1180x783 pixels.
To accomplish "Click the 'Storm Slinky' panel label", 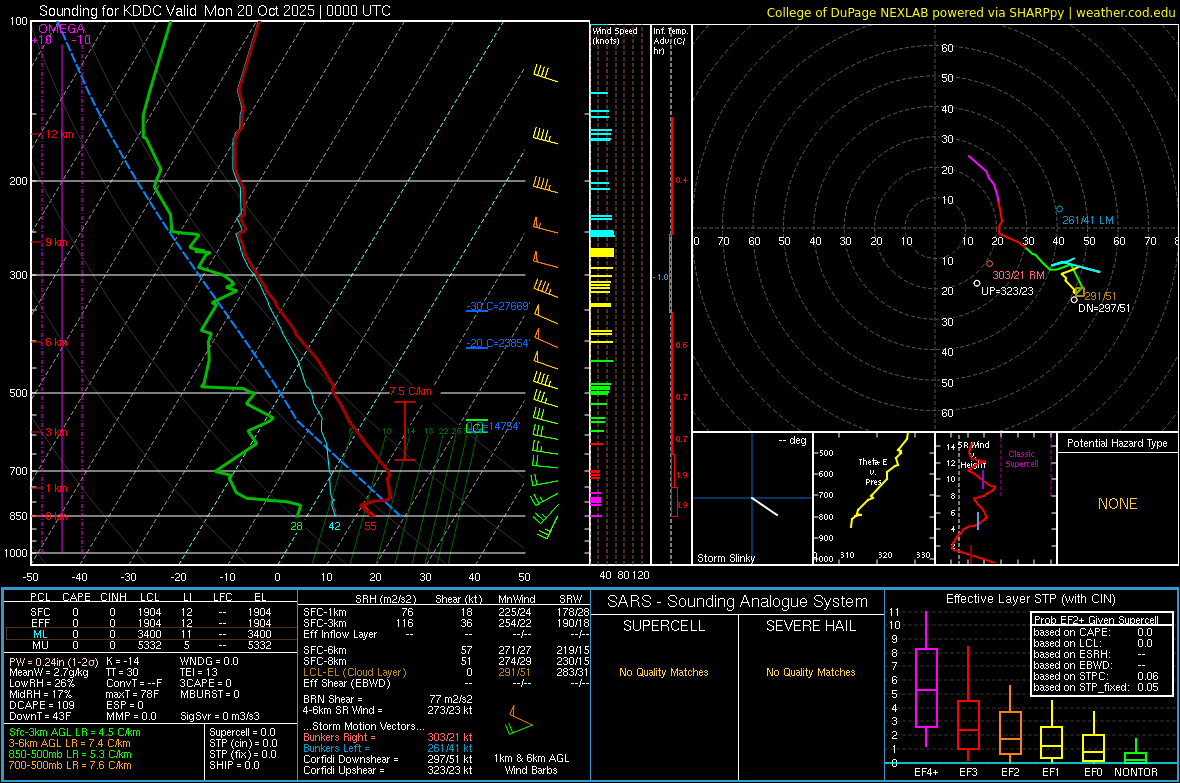I will pyautogui.click(x=725, y=558).
